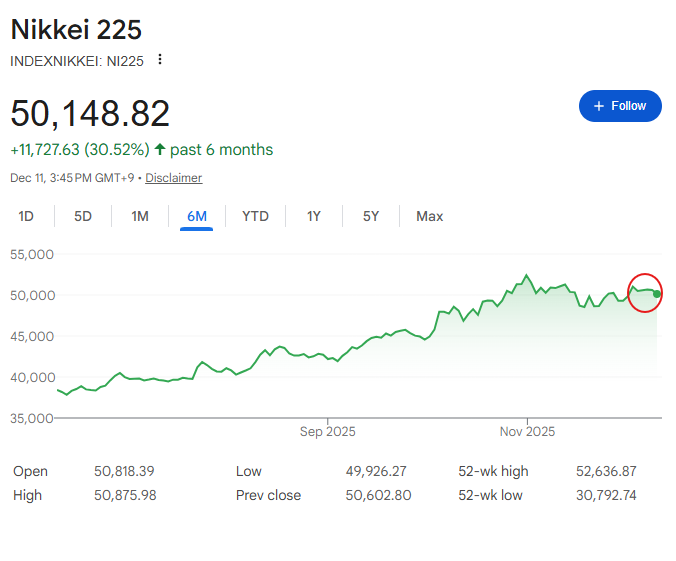The width and height of the screenshot is (676, 561).
Task: View the 5Y price history tab
Action: (x=371, y=216)
